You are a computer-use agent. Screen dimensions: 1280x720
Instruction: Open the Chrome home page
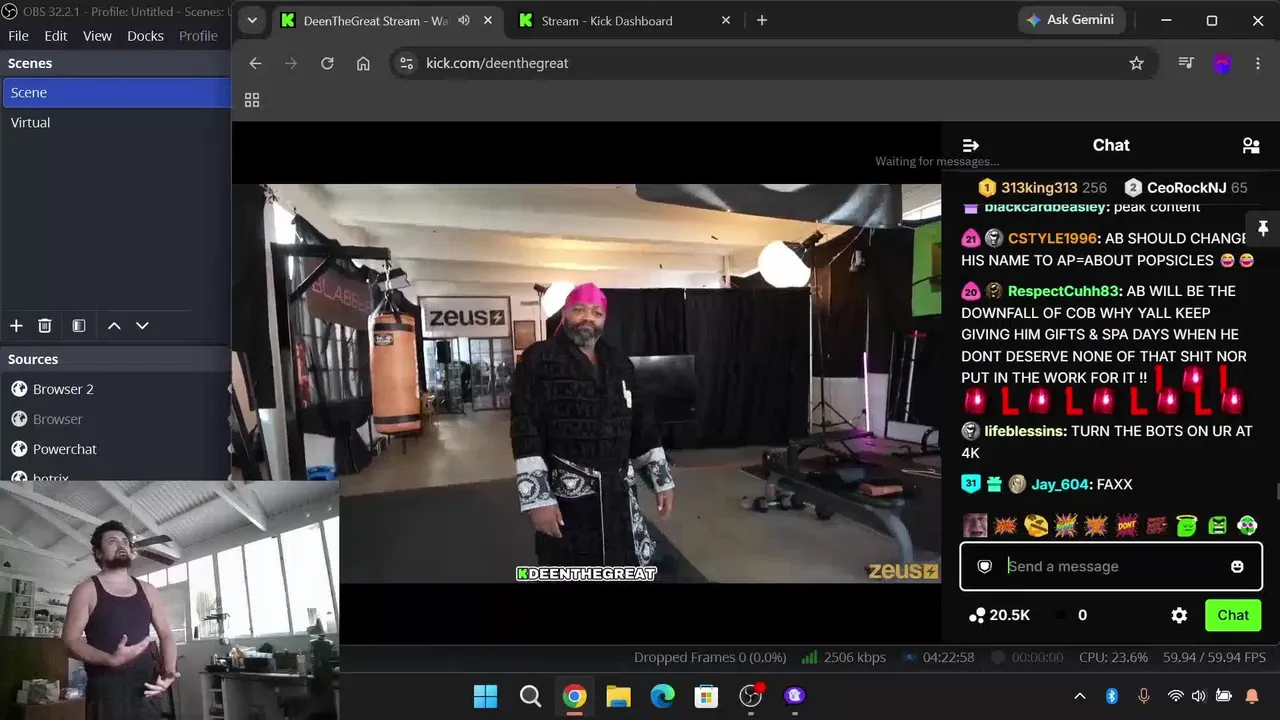tap(363, 63)
